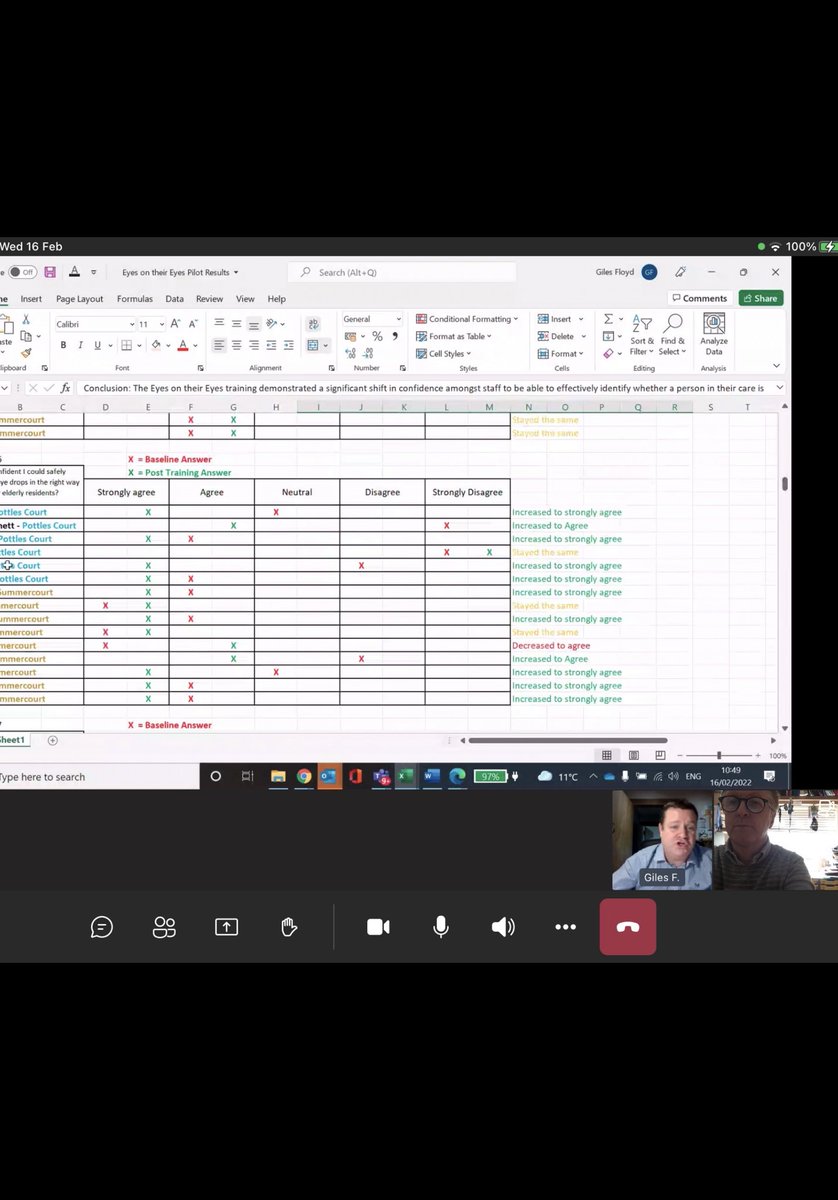Screen dimensions: 838x1200
Task: Decrease the font size
Action: [193, 323]
